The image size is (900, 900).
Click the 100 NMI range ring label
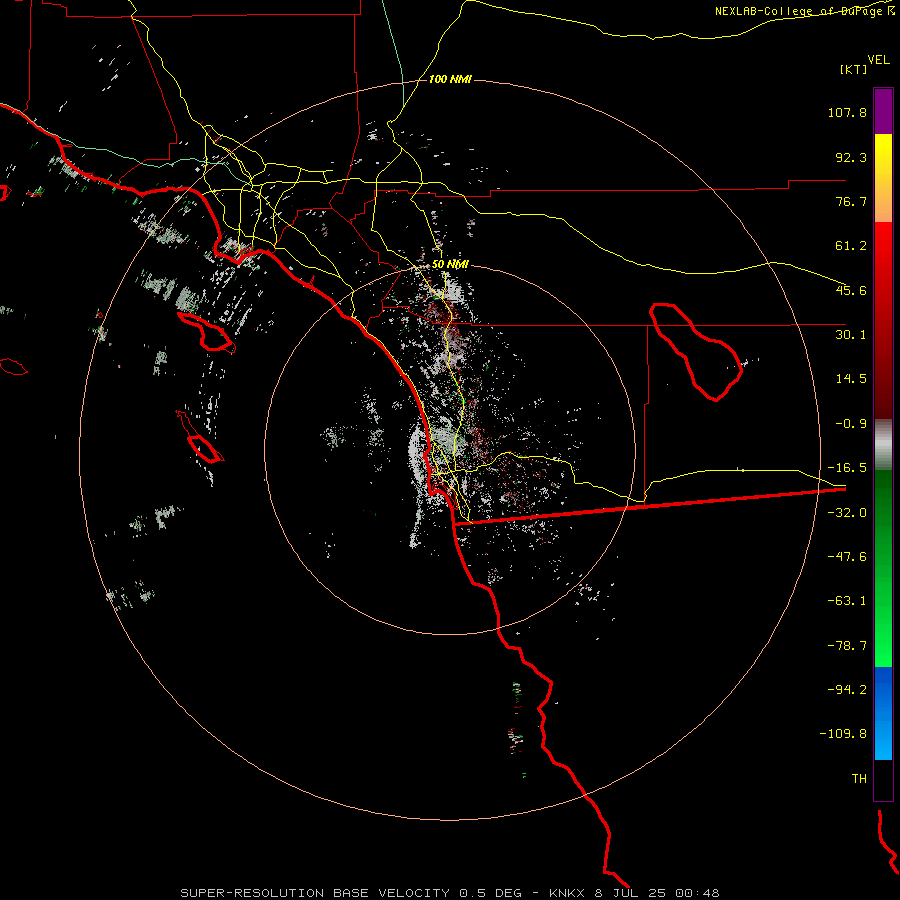pos(450,79)
